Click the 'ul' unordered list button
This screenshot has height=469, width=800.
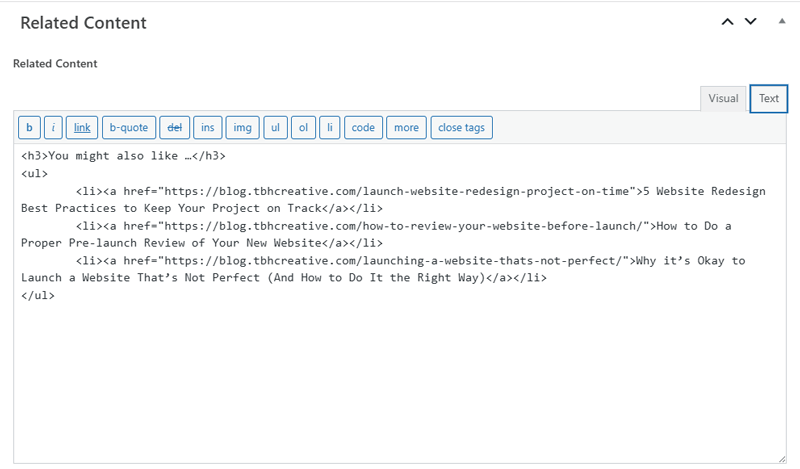[275, 128]
